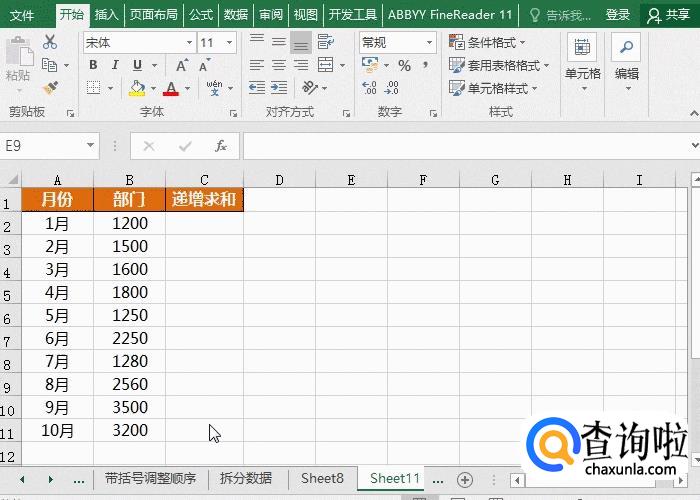Increase font size with large A

pyautogui.click(x=182, y=65)
